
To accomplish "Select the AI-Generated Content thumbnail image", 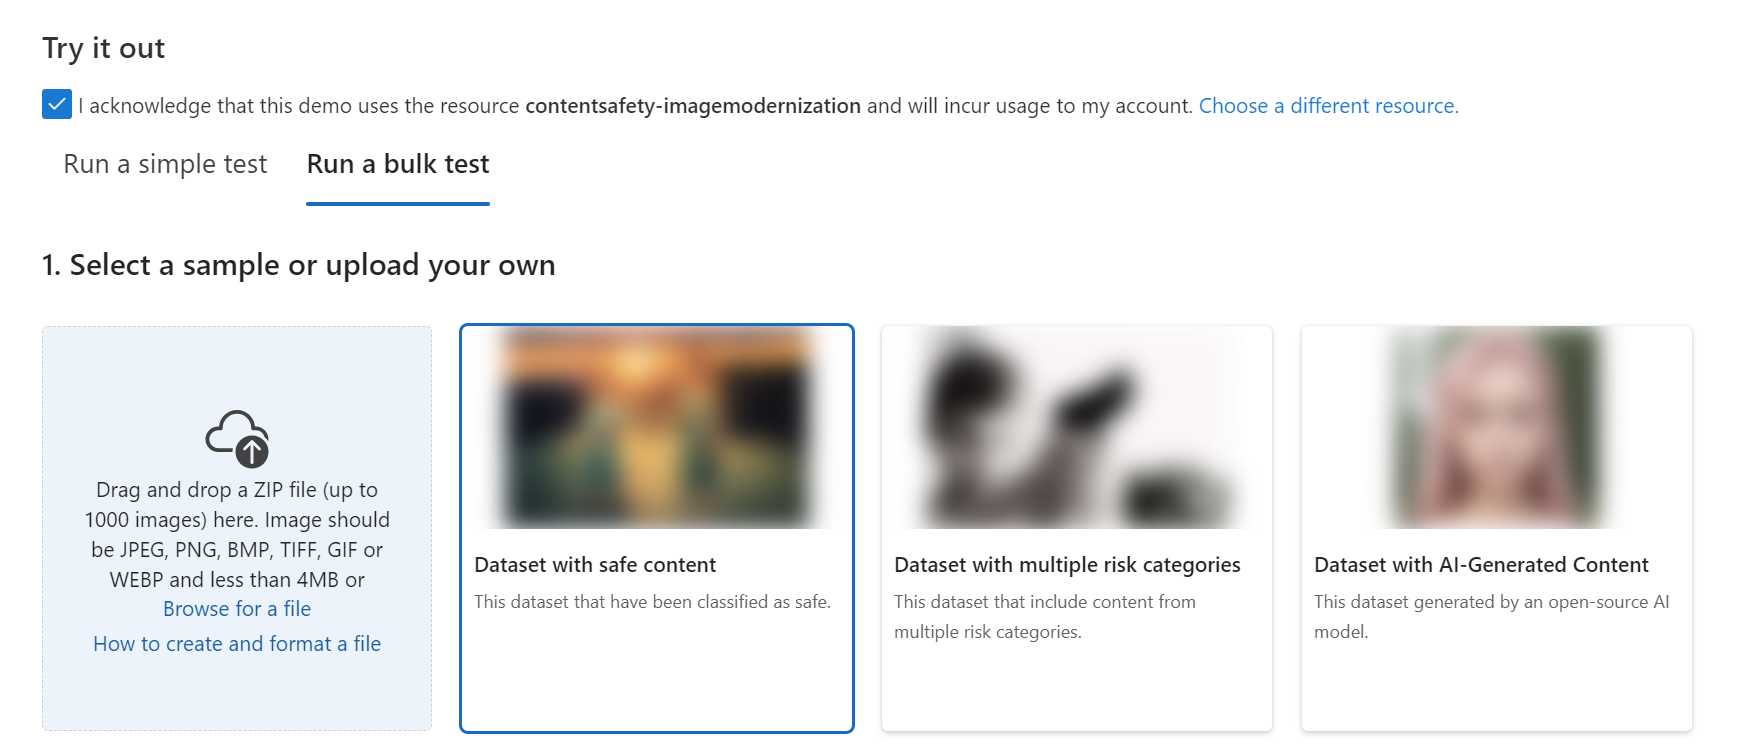I will (1496, 428).
